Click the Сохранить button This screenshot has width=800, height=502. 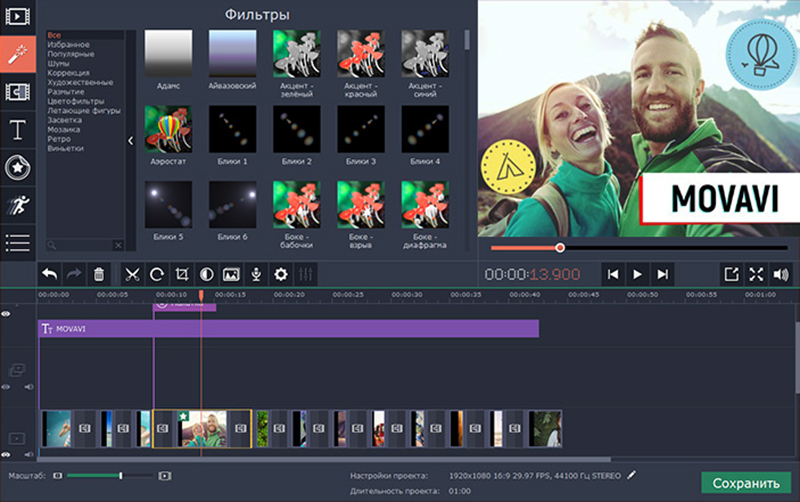point(745,483)
